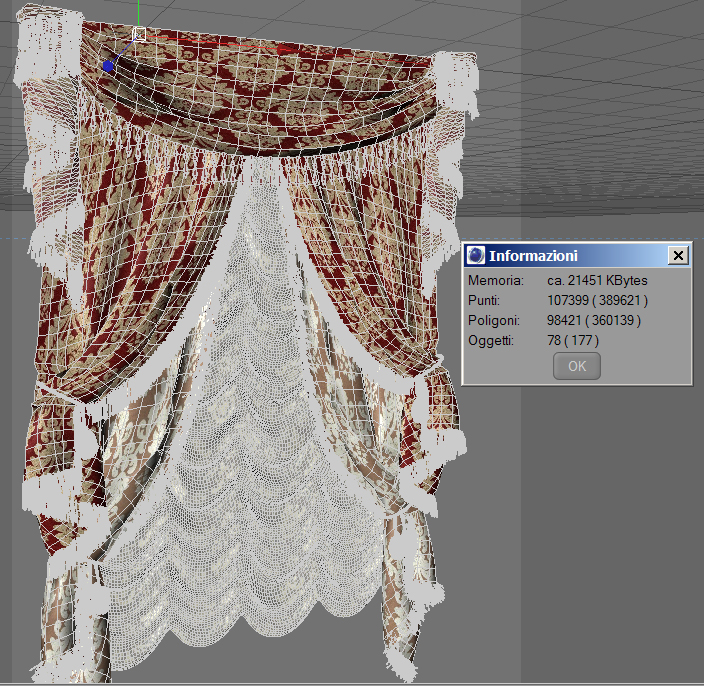Select the right red drape panel
The image size is (704, 686).
(x=359, y=269)
